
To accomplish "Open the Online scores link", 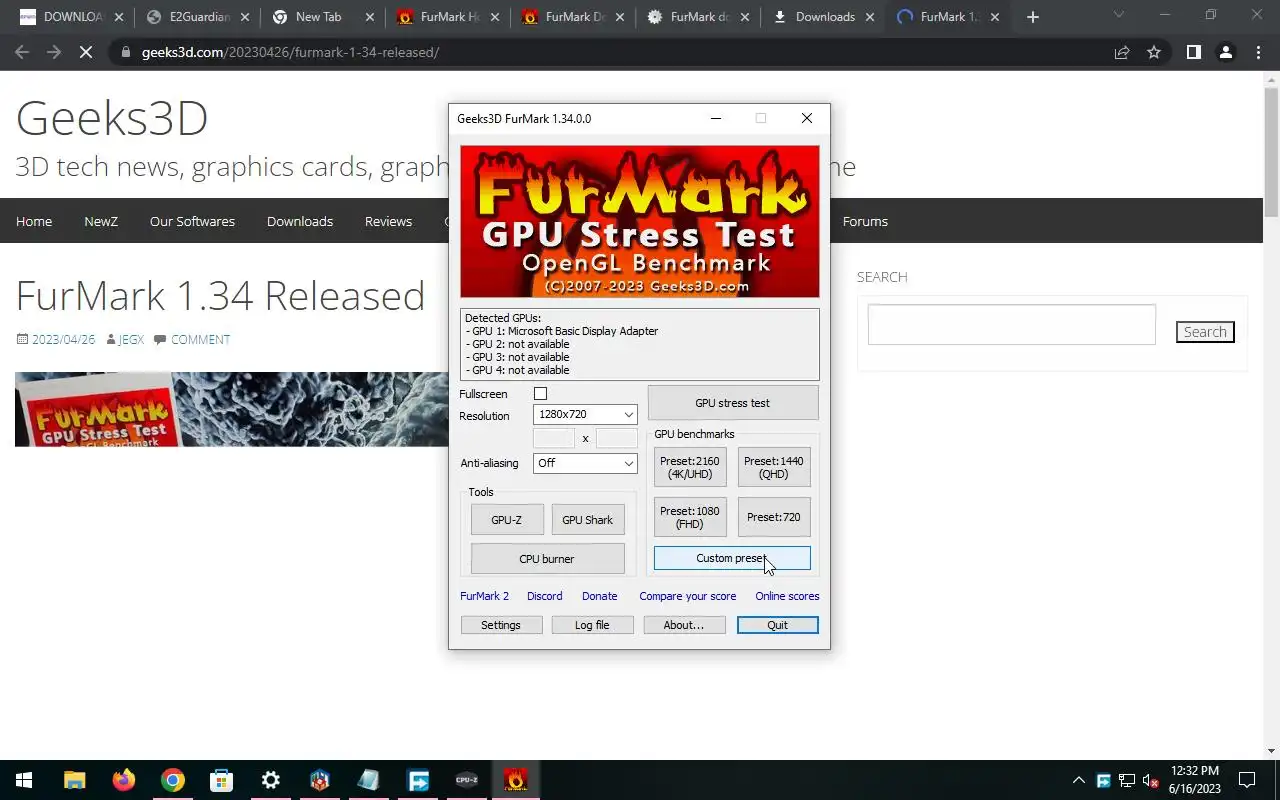I will pyautogui.click(x=787, y=596).
